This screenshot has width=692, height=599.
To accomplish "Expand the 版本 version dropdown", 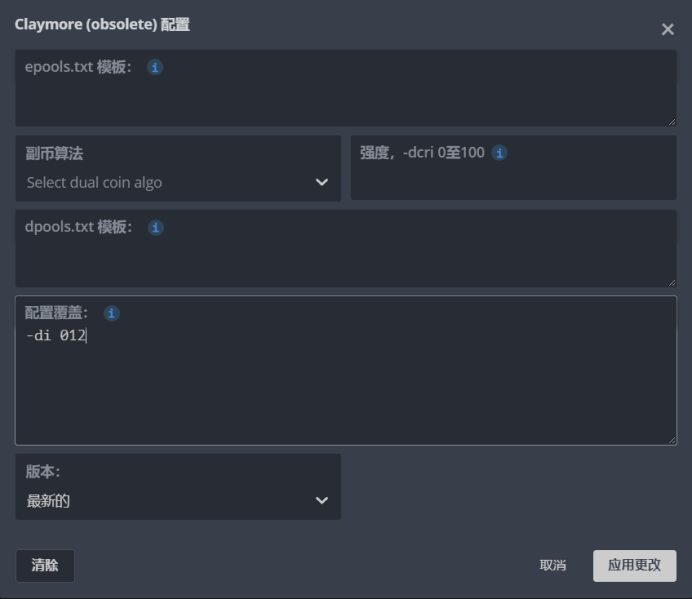I will [178, 500].
